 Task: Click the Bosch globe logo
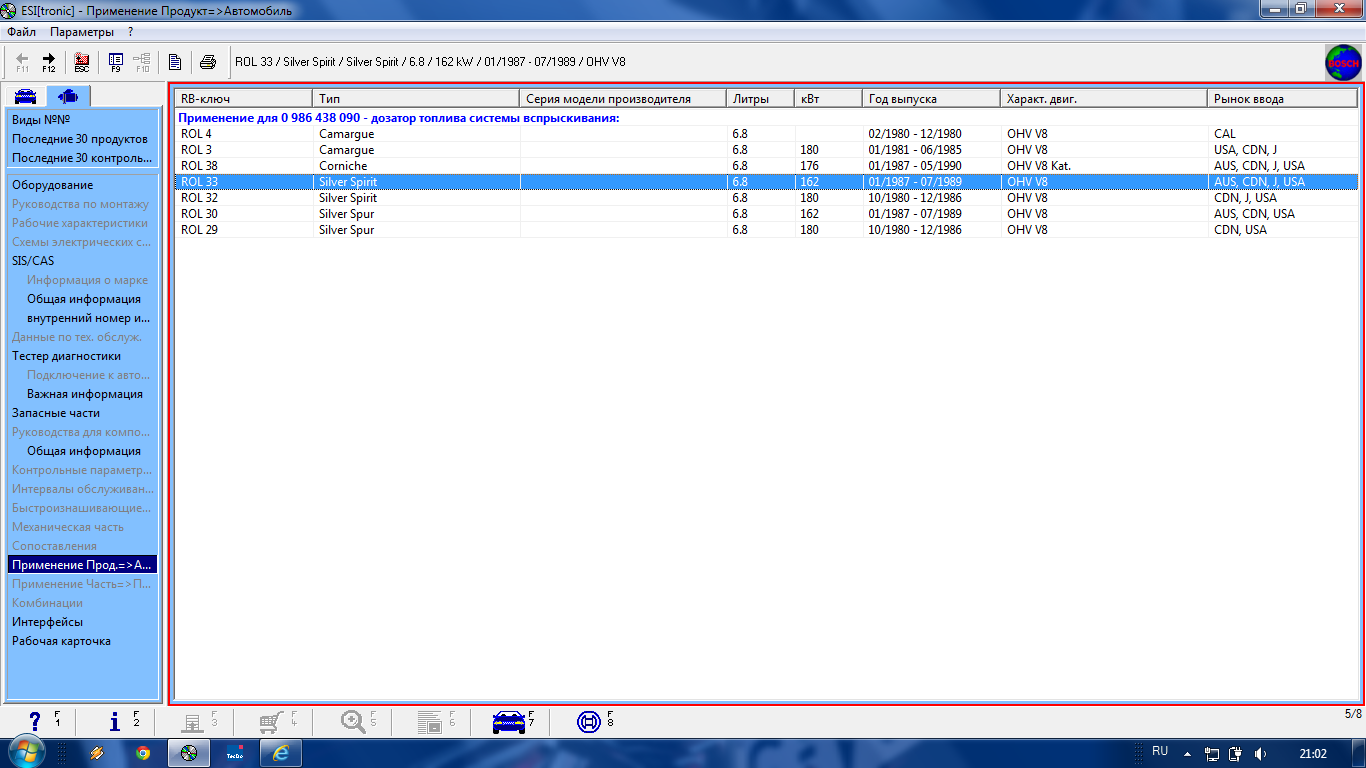(x=1343, y=63)
